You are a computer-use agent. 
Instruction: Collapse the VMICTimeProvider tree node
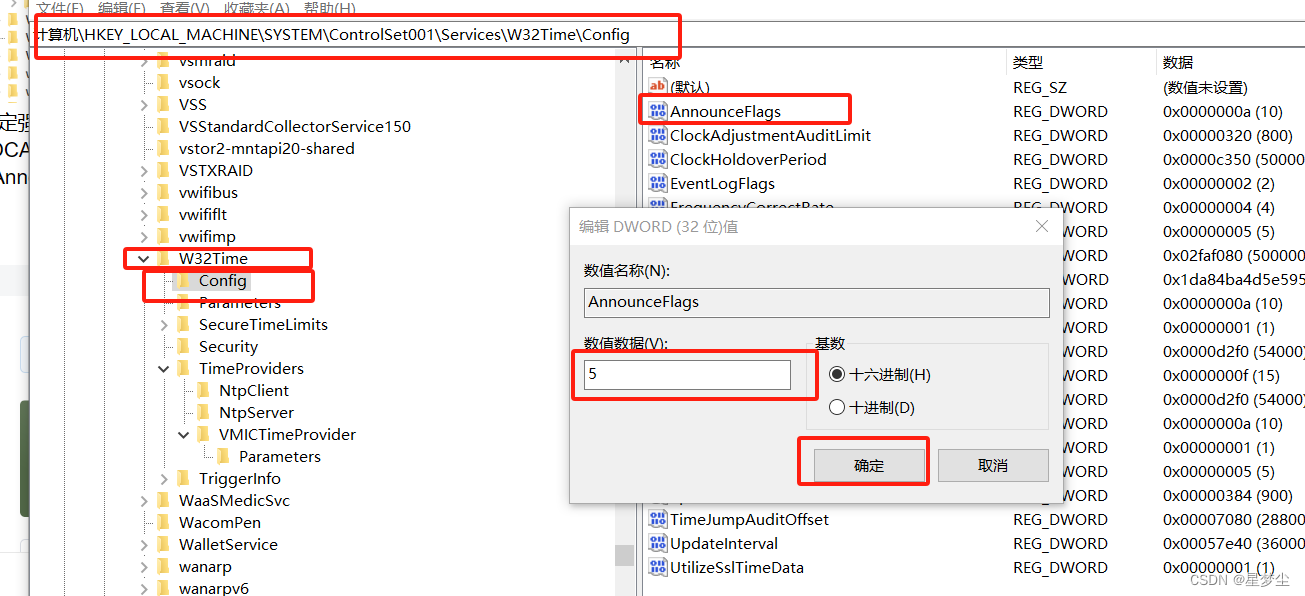184,434
